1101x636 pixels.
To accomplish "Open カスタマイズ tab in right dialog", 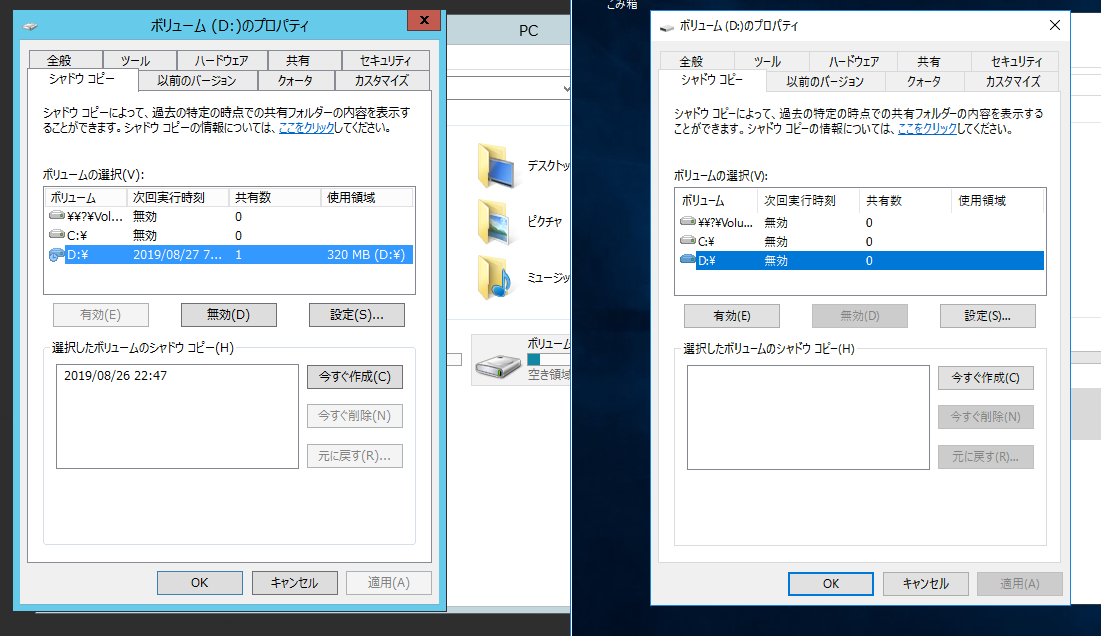I will point(1012,81).
